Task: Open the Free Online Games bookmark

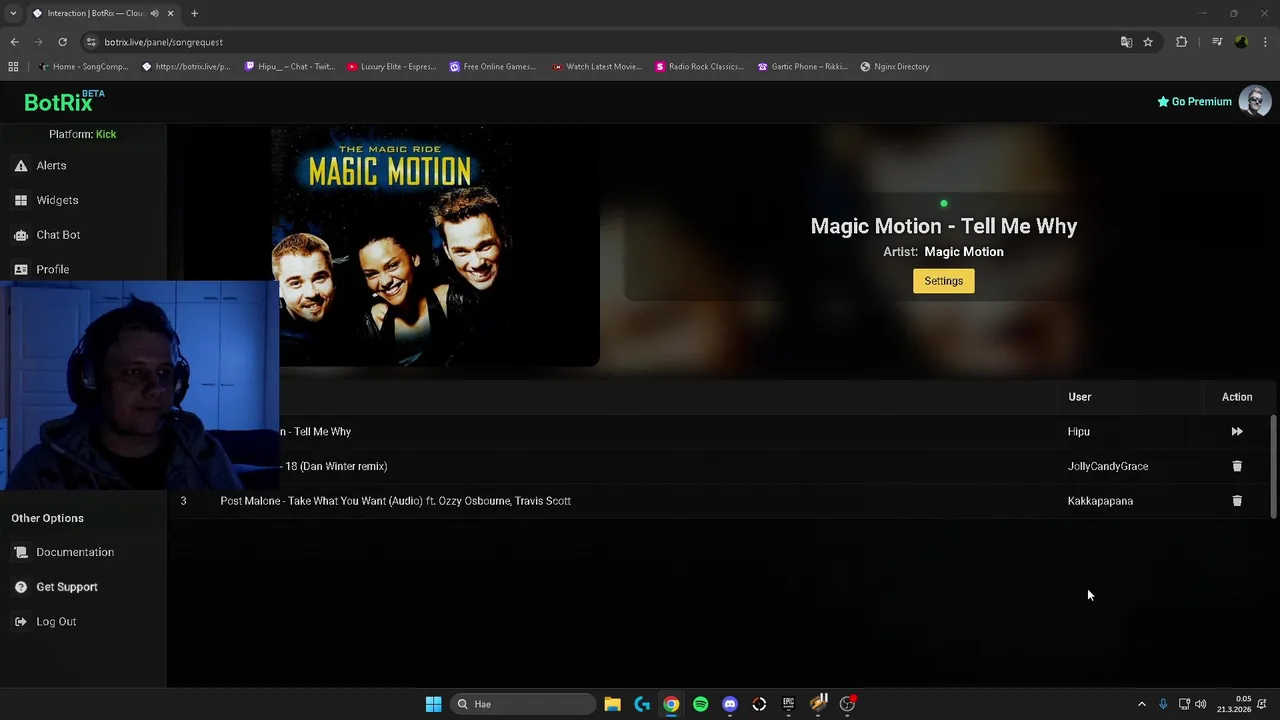Action: tap(493, 67)
